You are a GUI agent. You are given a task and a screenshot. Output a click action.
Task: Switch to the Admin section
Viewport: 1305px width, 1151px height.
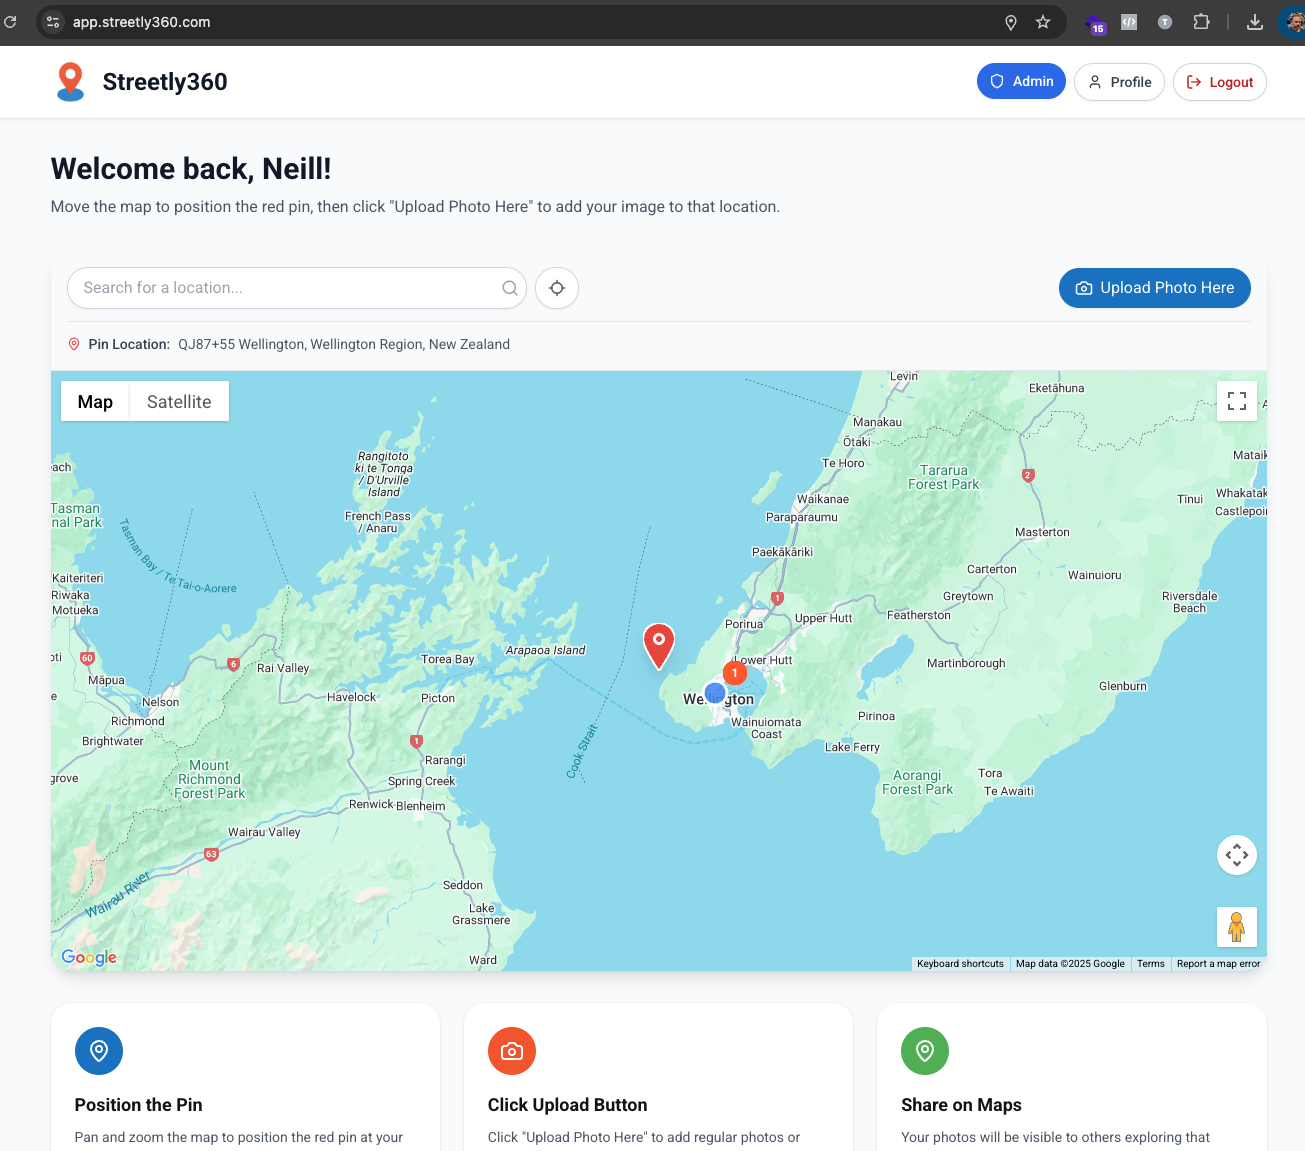point(1021,81)
